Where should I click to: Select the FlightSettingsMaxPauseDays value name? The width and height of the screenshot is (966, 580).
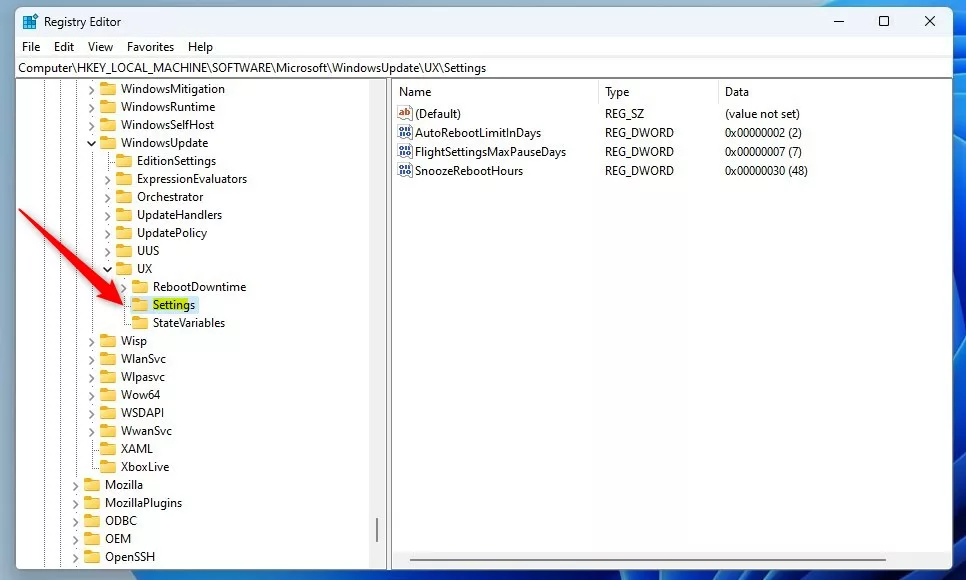coord(490,152)
